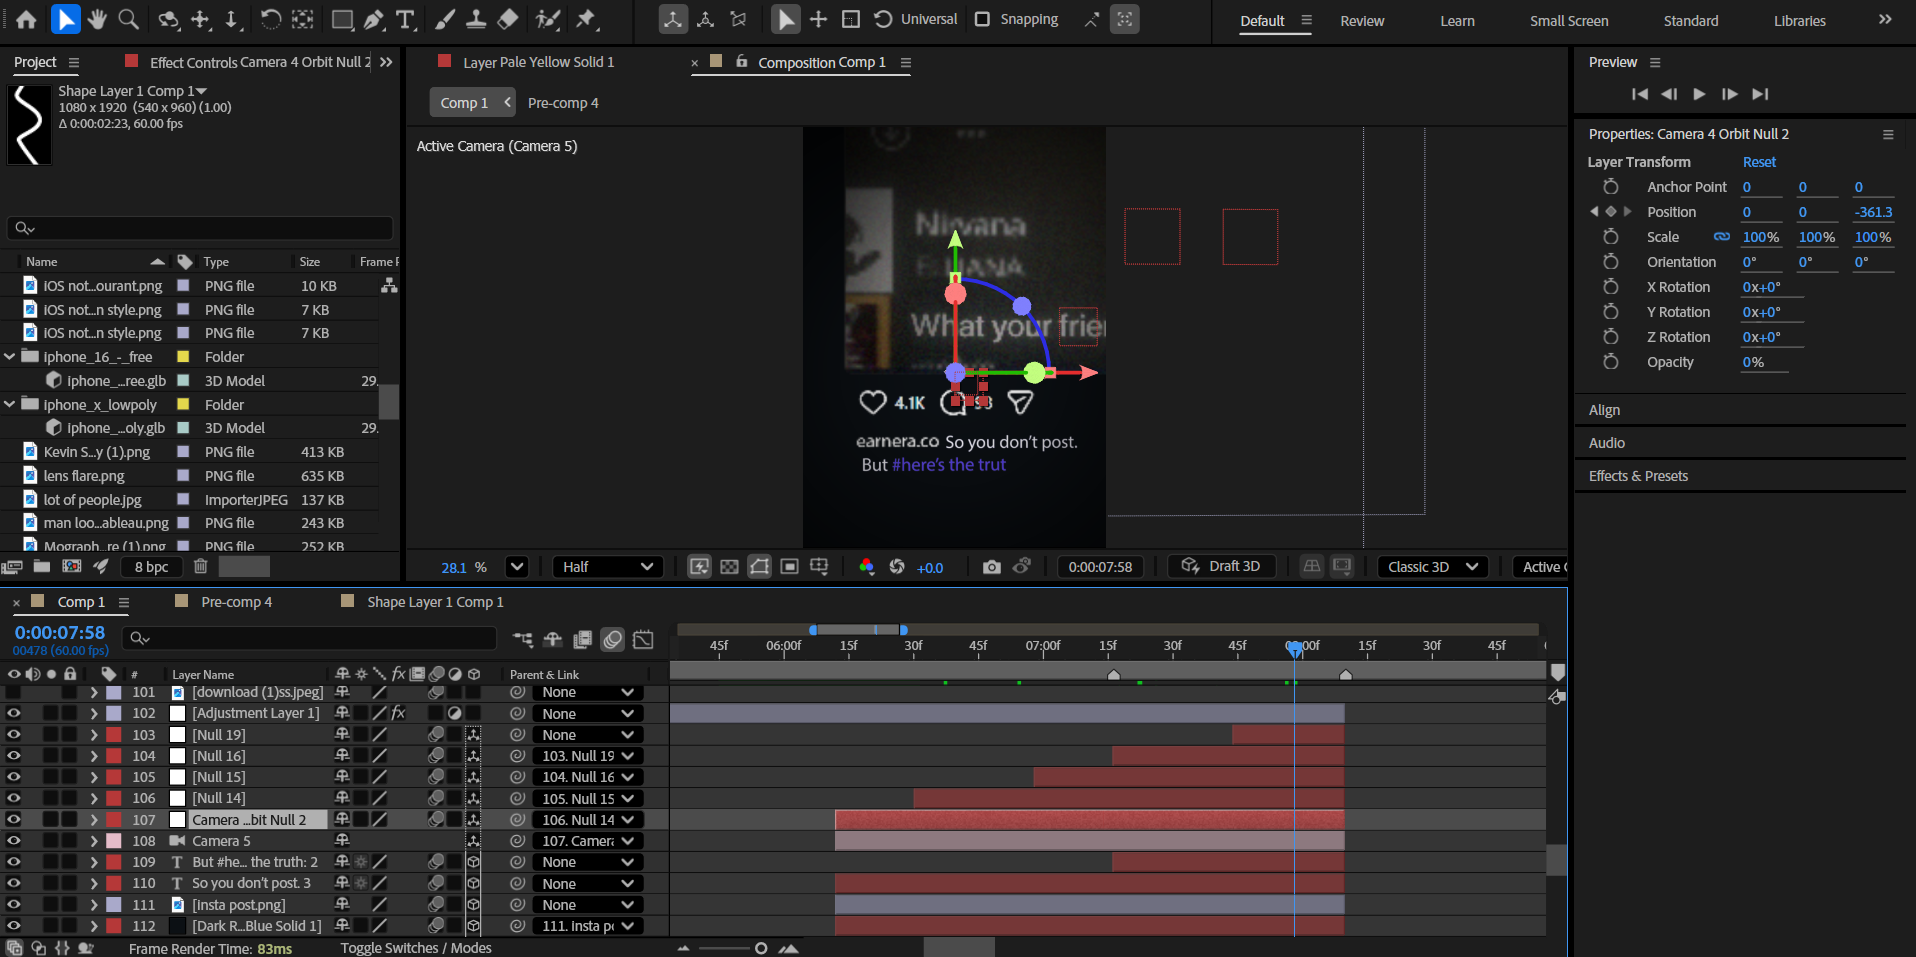The width and height of the screenshot is (1916, 957).
Task: Click the project color depth 8 bpc
Action: coord(151,567)
